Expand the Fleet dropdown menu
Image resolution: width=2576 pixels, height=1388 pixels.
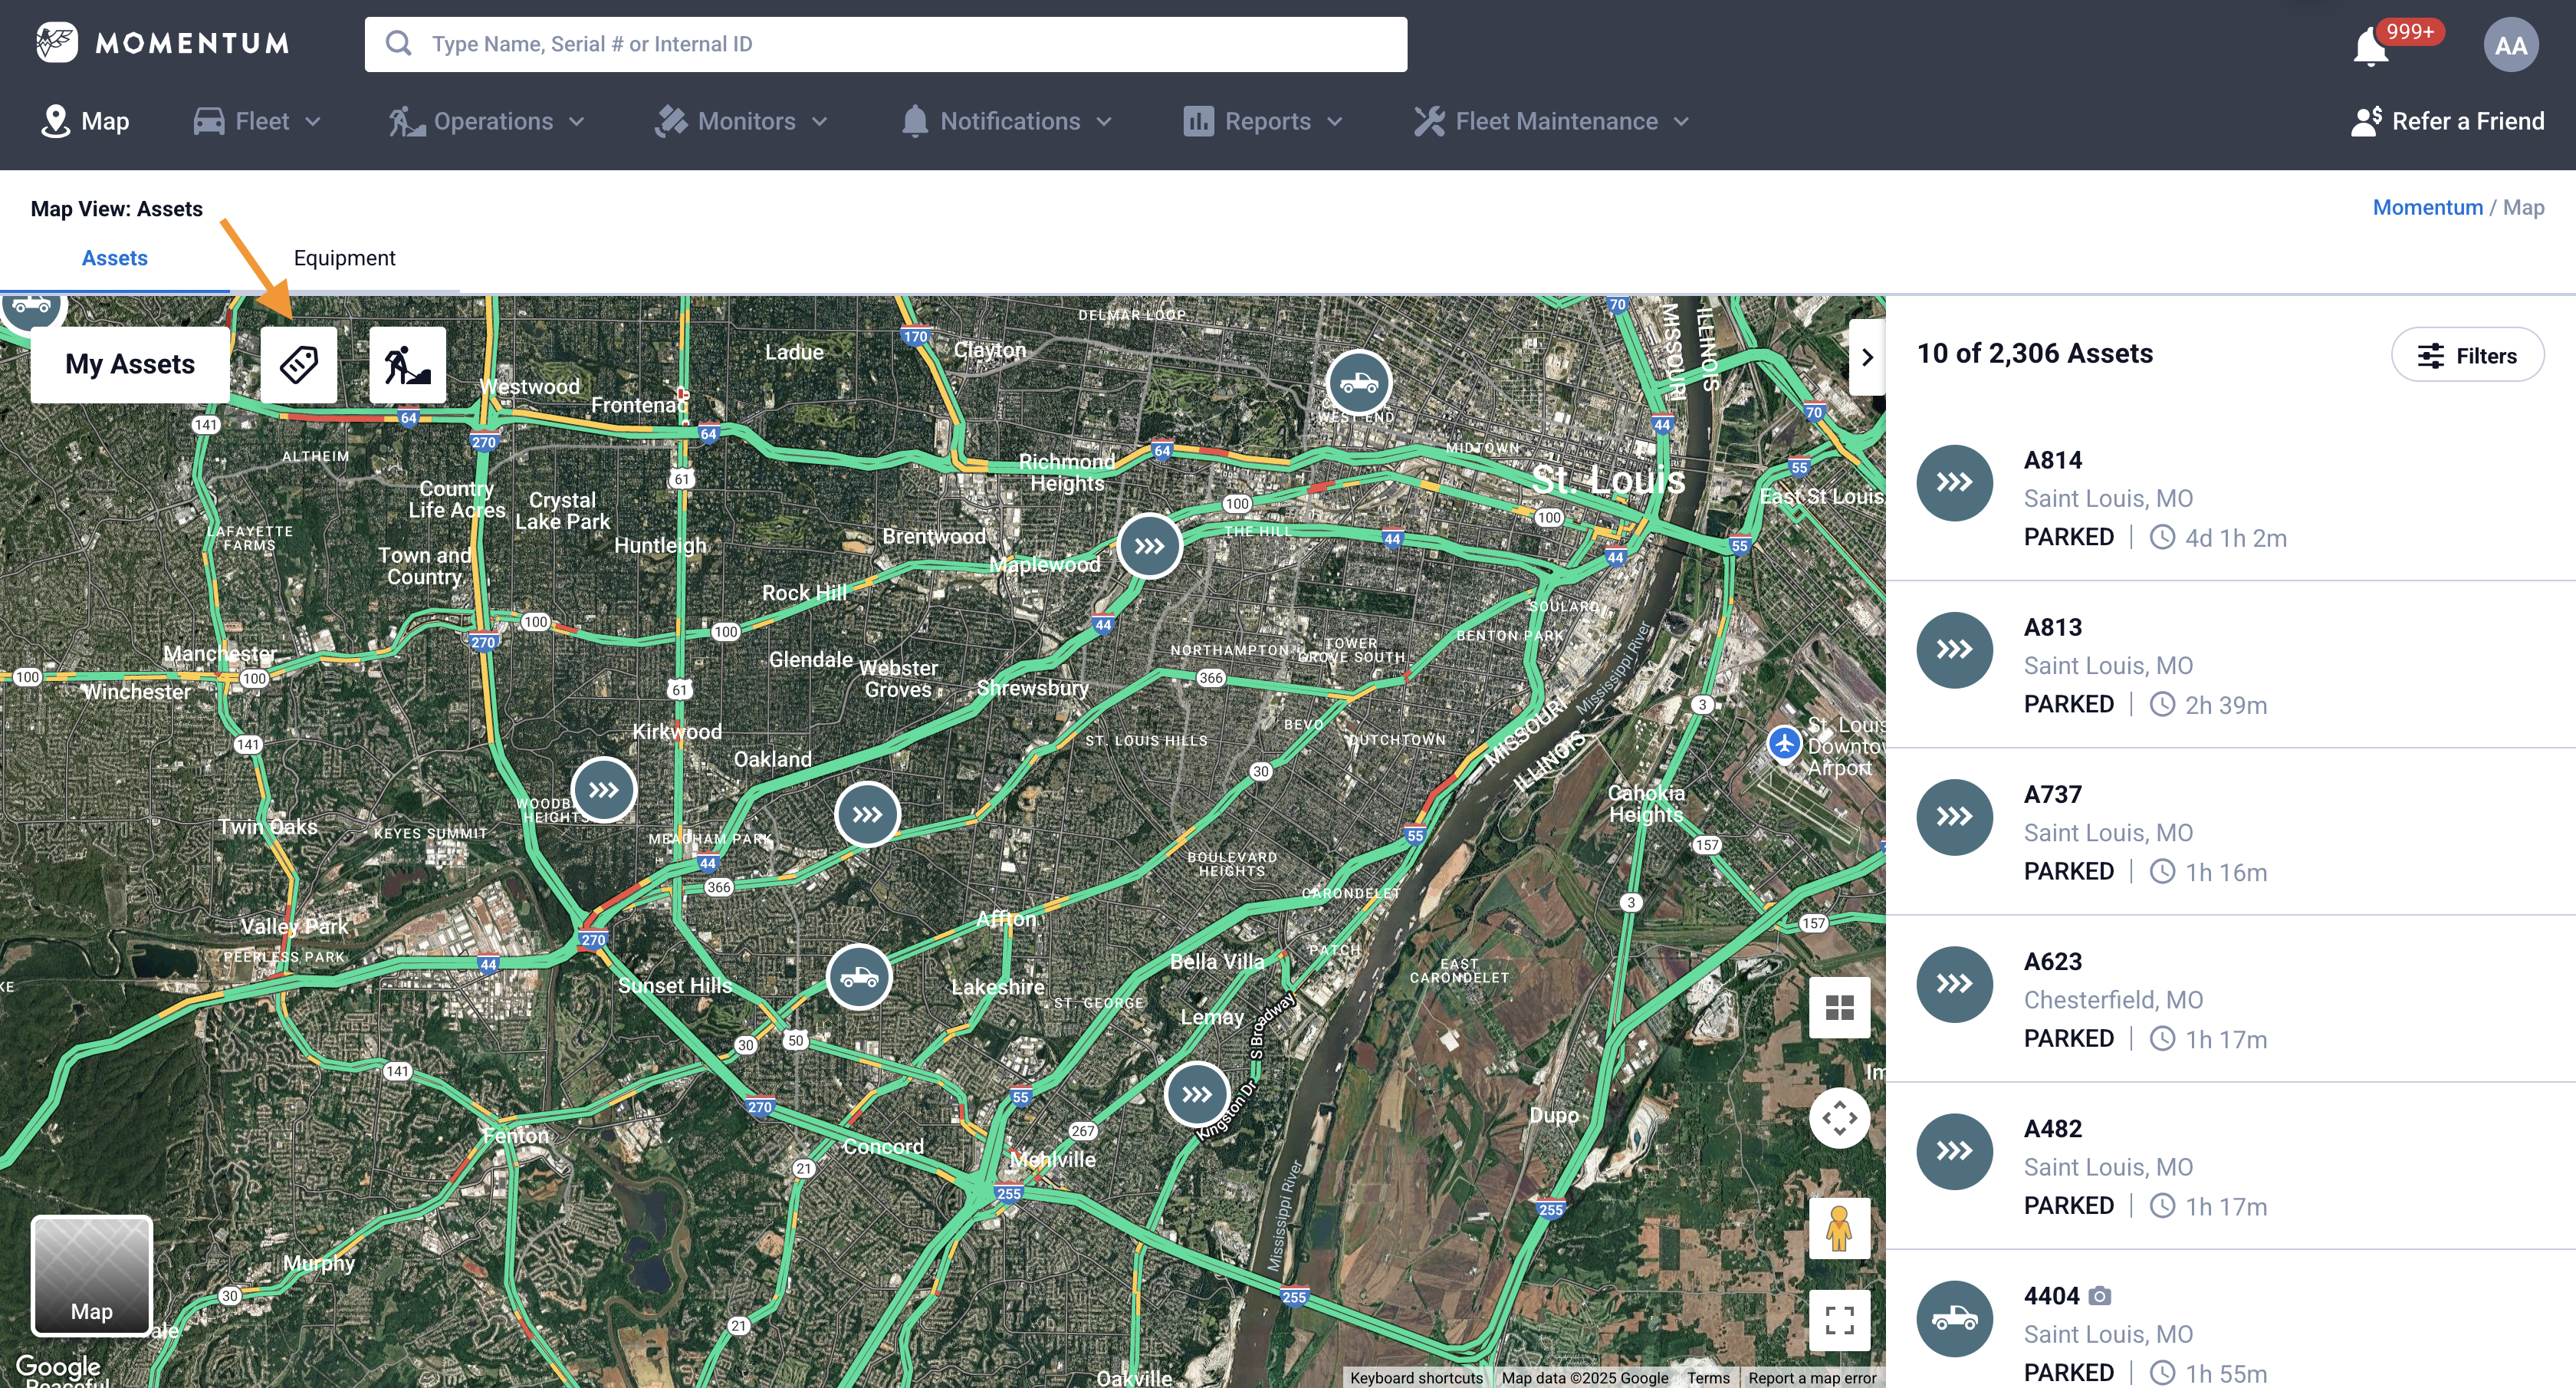tap(257, 121)
